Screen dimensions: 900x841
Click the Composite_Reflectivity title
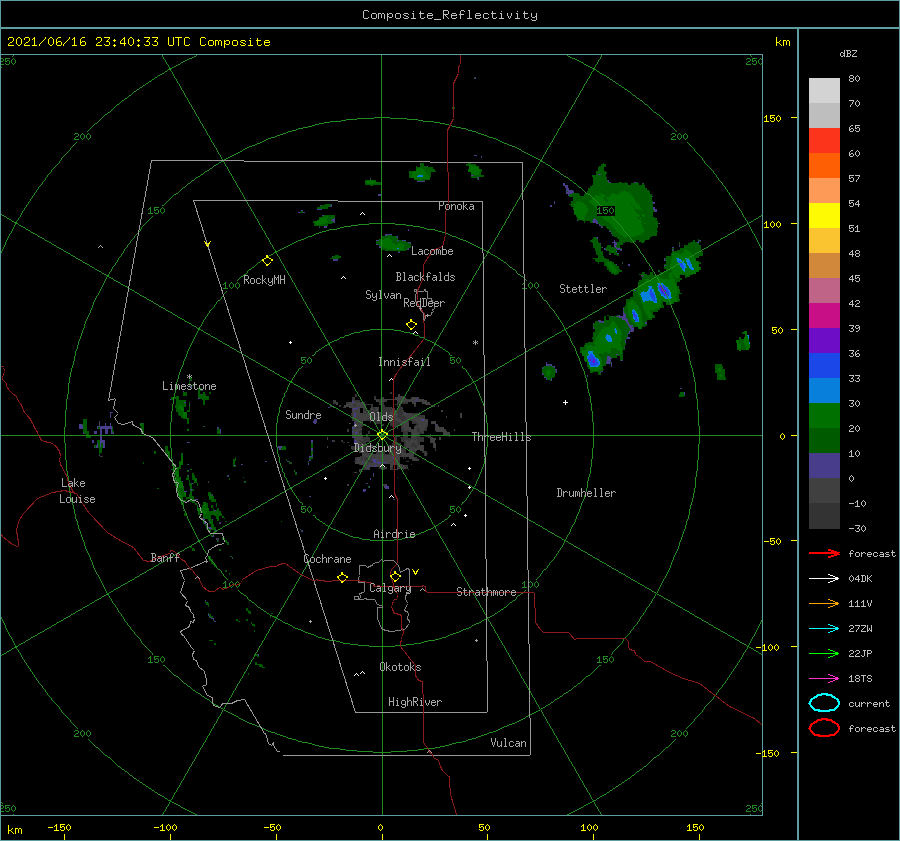tap(449, 15)
